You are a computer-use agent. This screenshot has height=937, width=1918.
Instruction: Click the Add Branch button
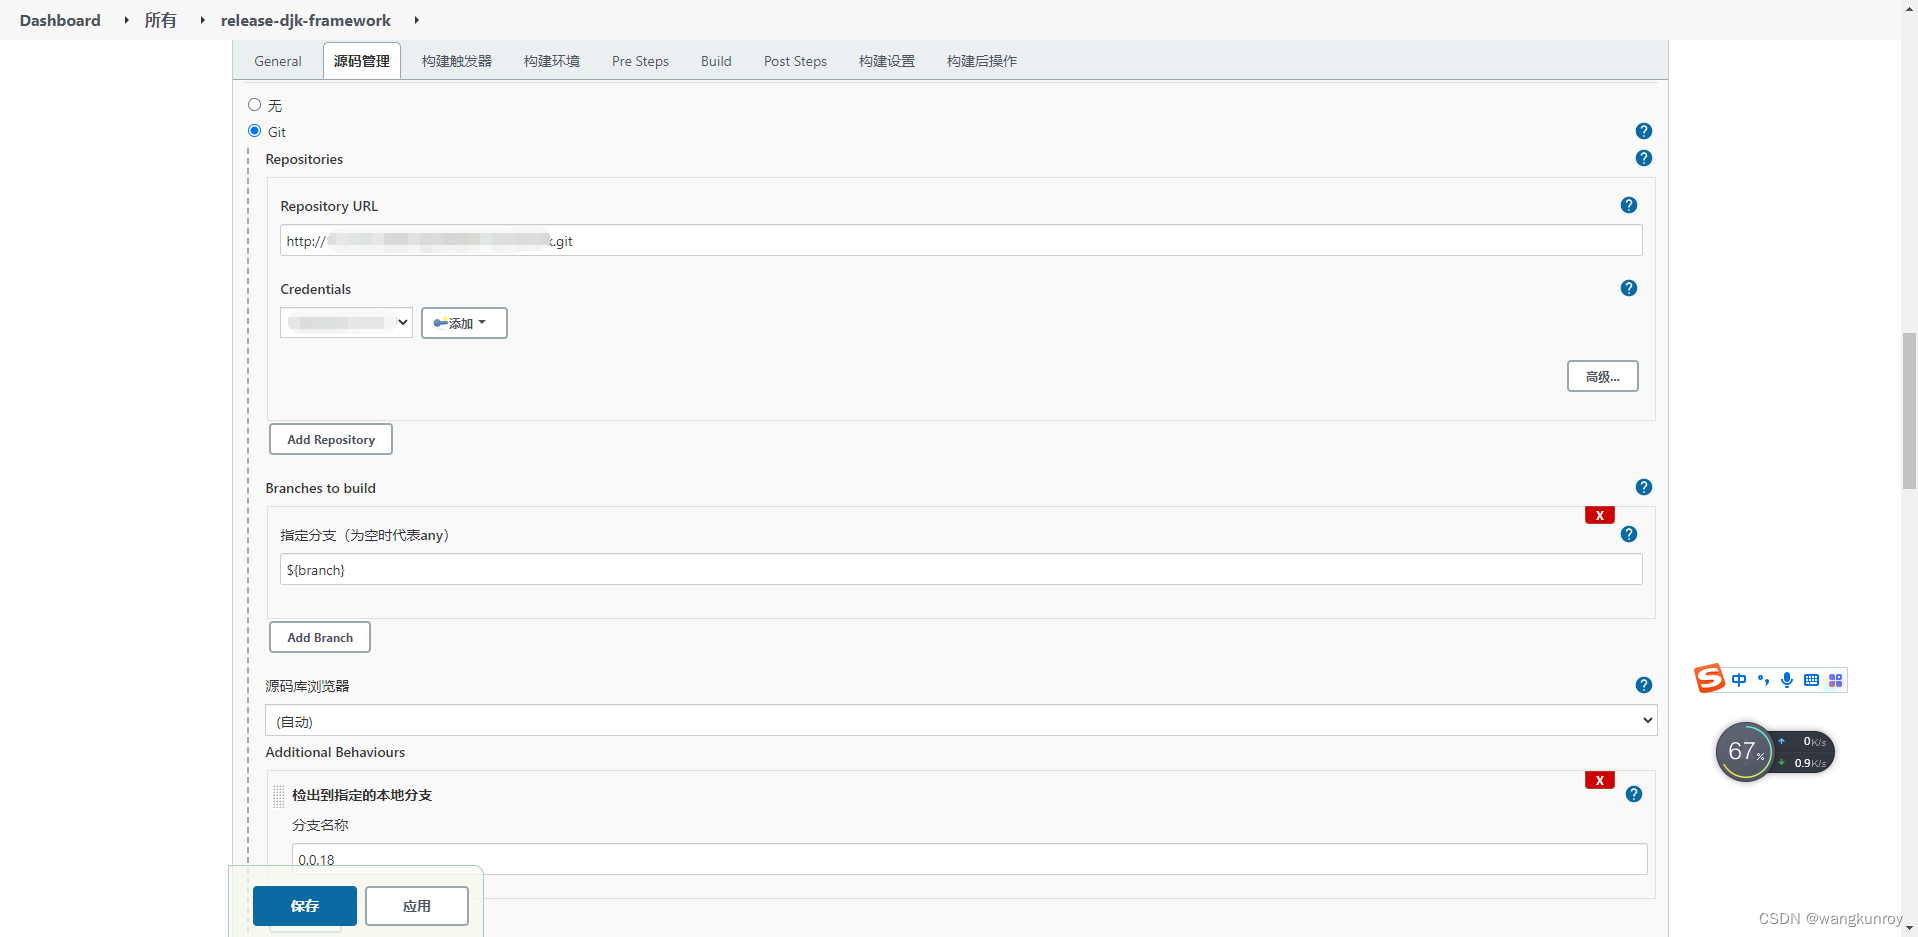(320, 637)
